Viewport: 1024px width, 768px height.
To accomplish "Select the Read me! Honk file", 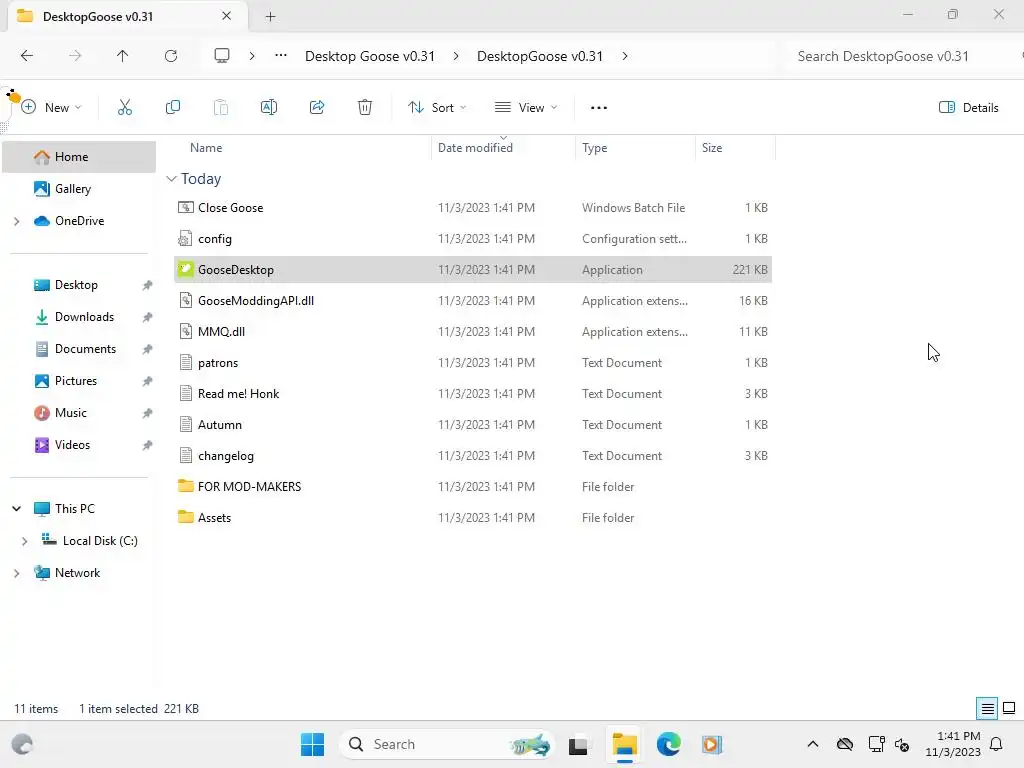I will (x=473, y=394).
